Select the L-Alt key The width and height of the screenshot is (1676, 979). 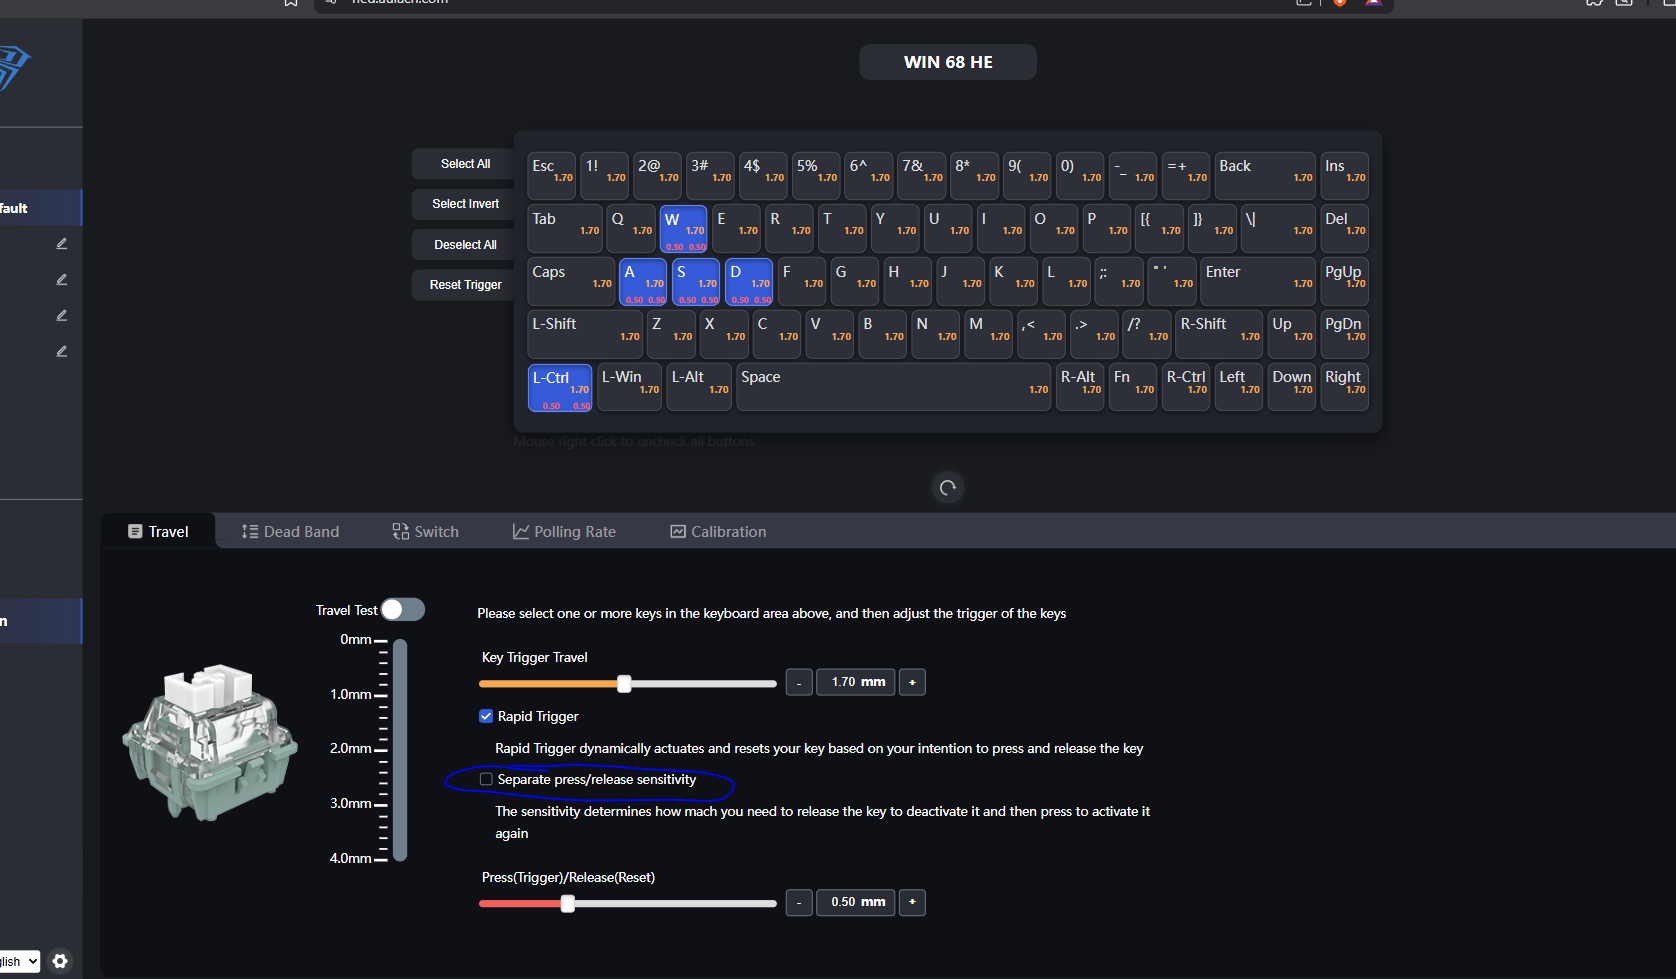(699, 388)
